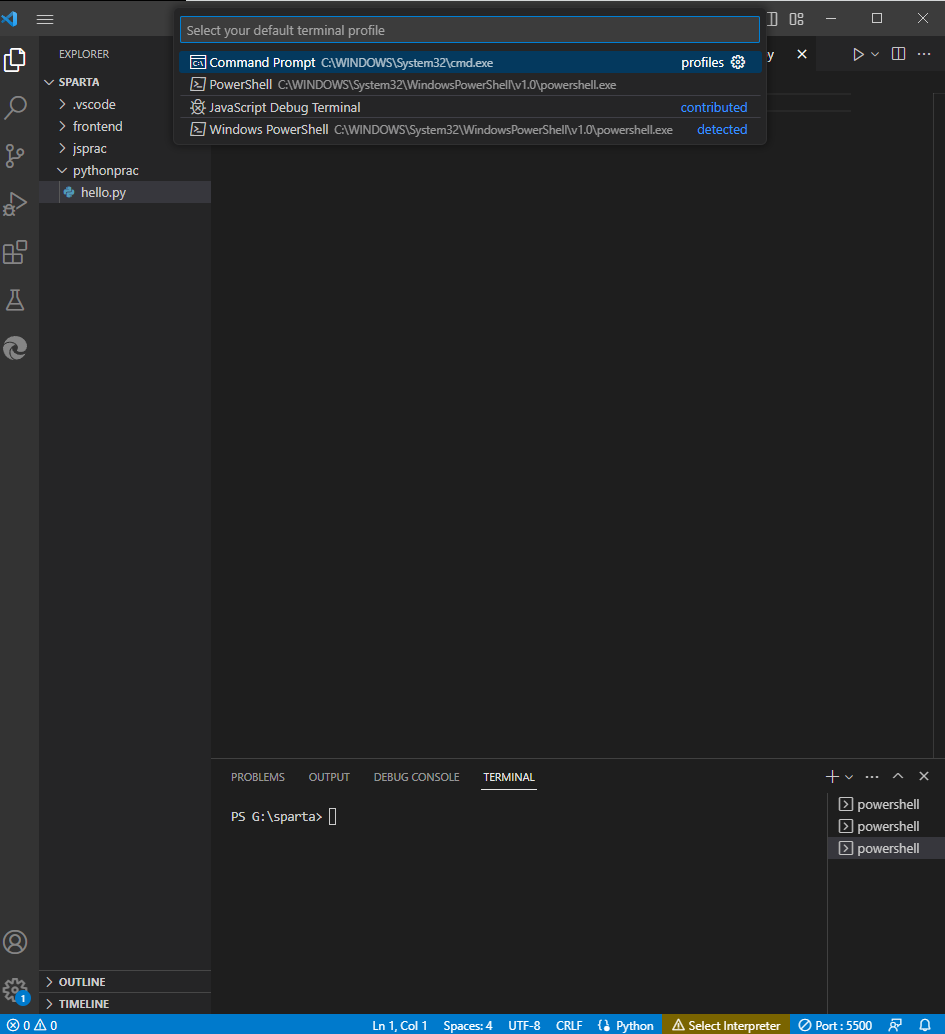The image size is (945, 1034).
Task: Open the launch profile dropdown in terminal panel
Action: 849,777
